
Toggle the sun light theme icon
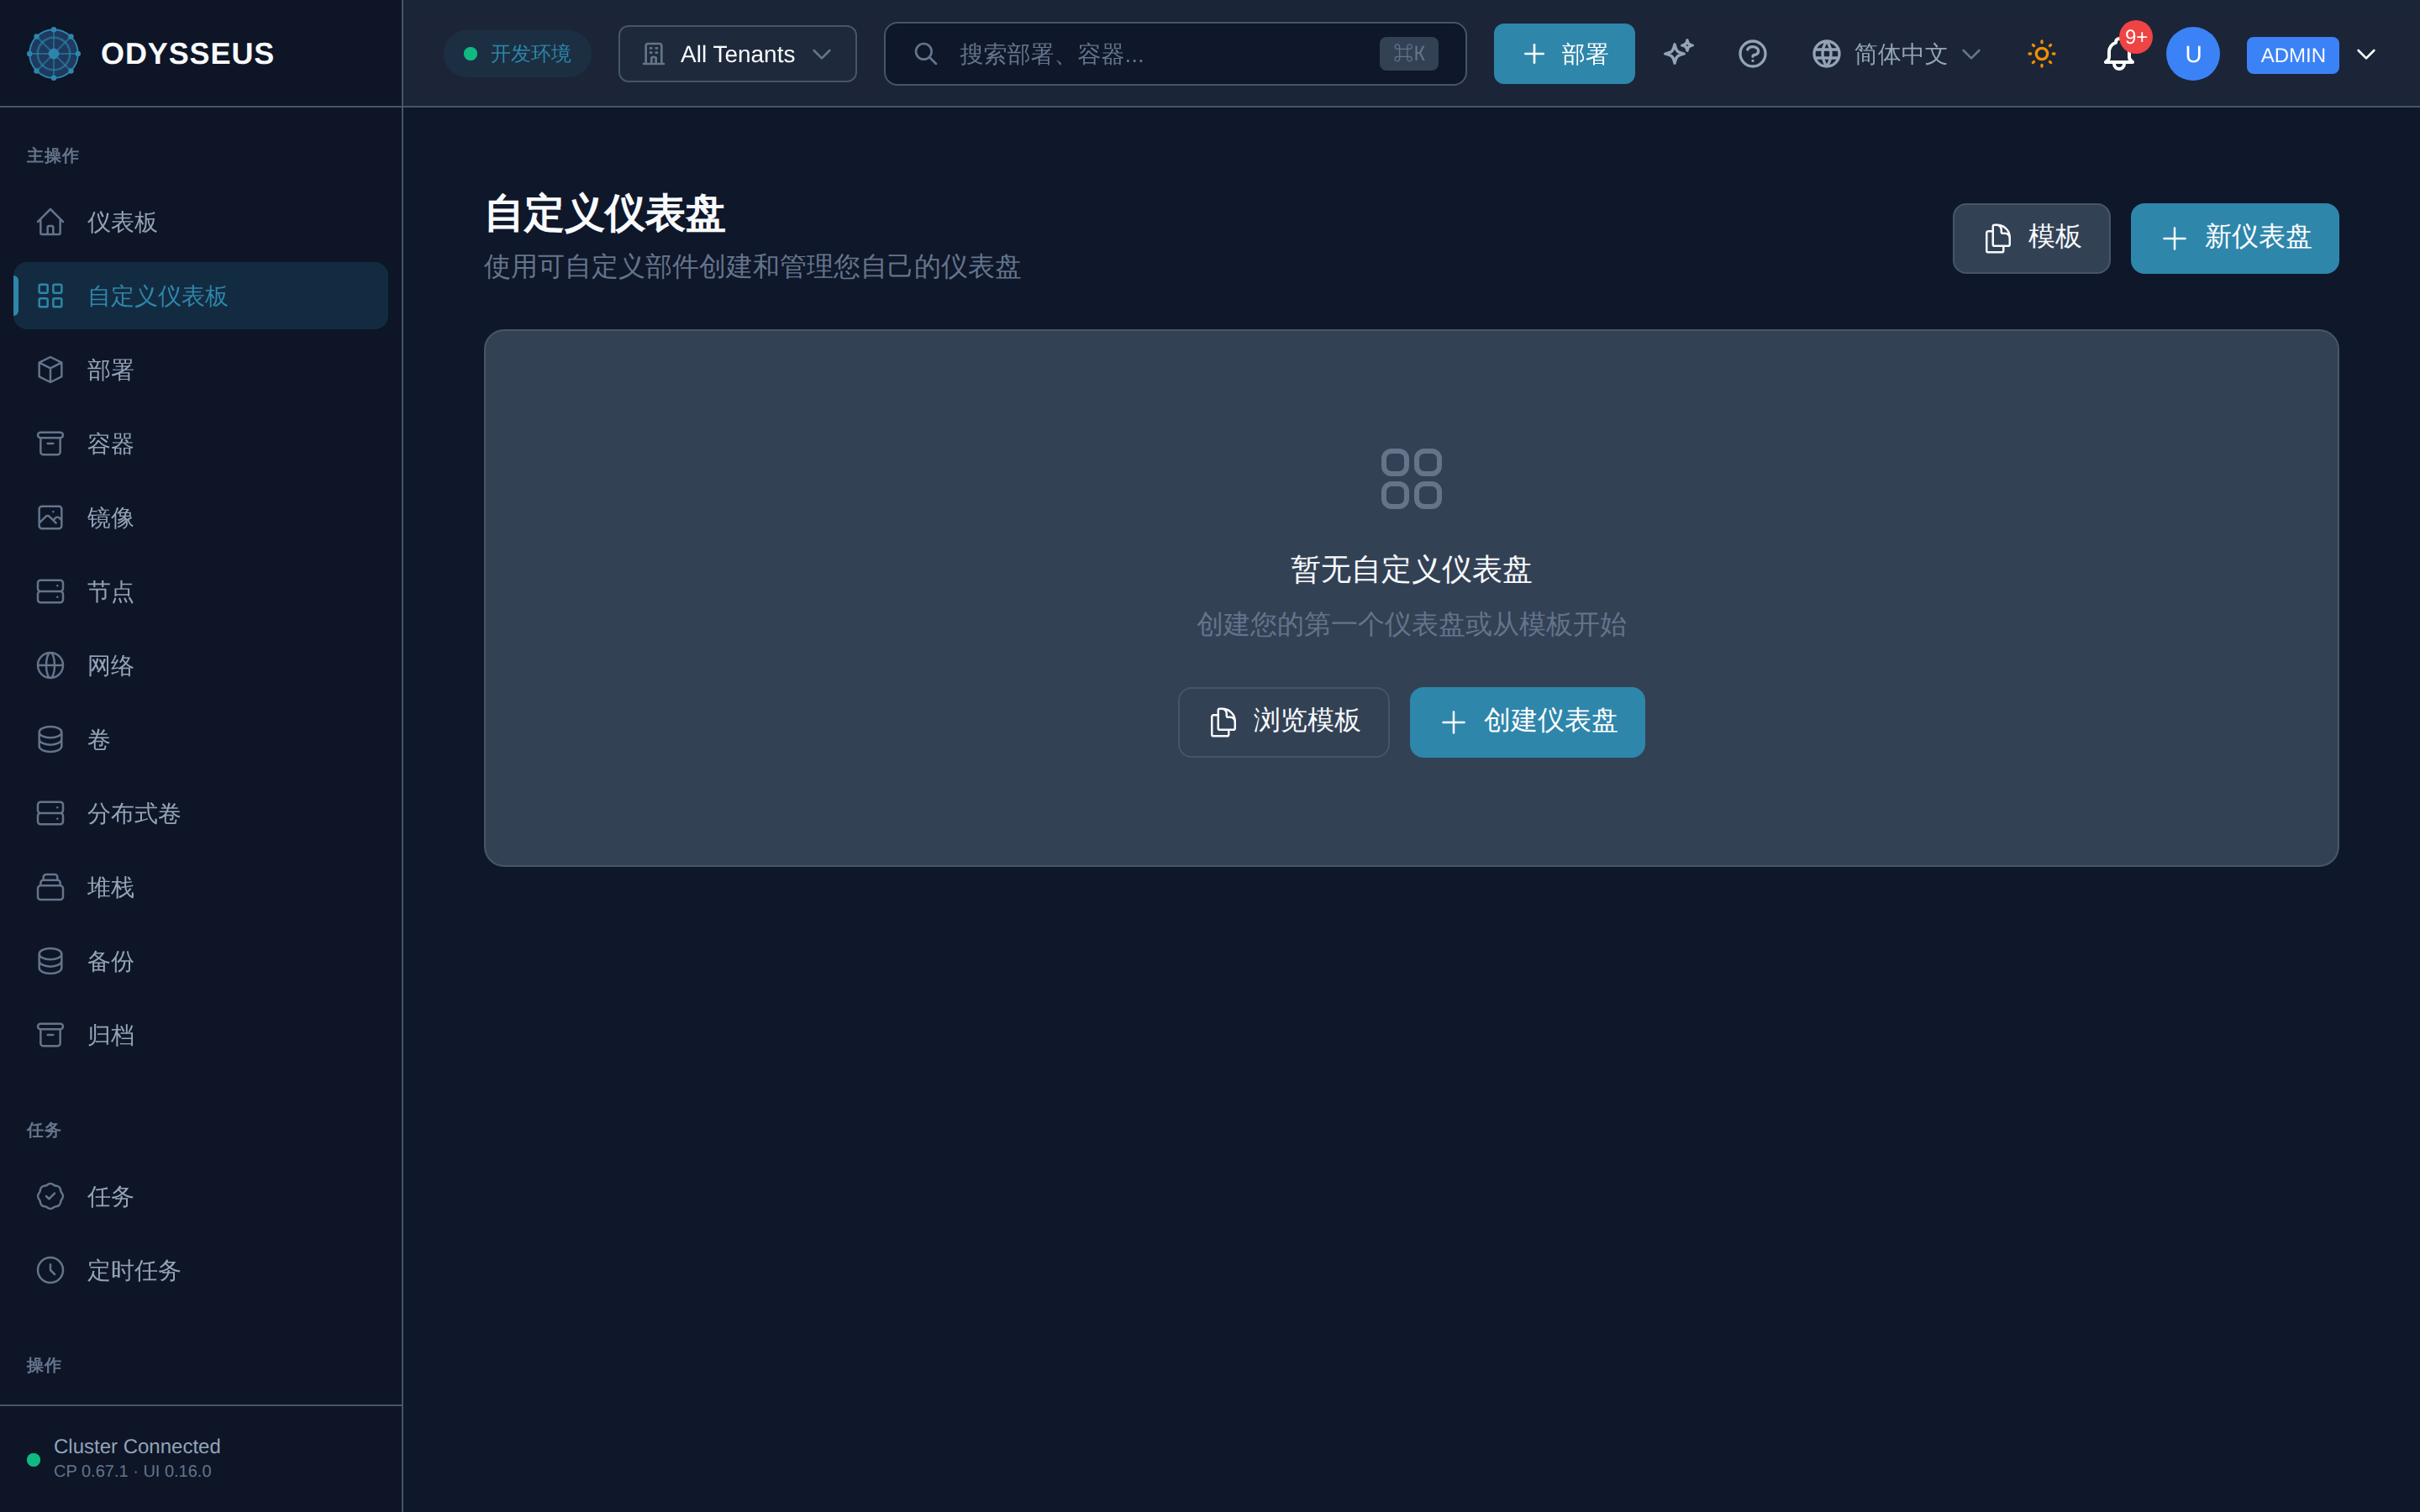2041,54
